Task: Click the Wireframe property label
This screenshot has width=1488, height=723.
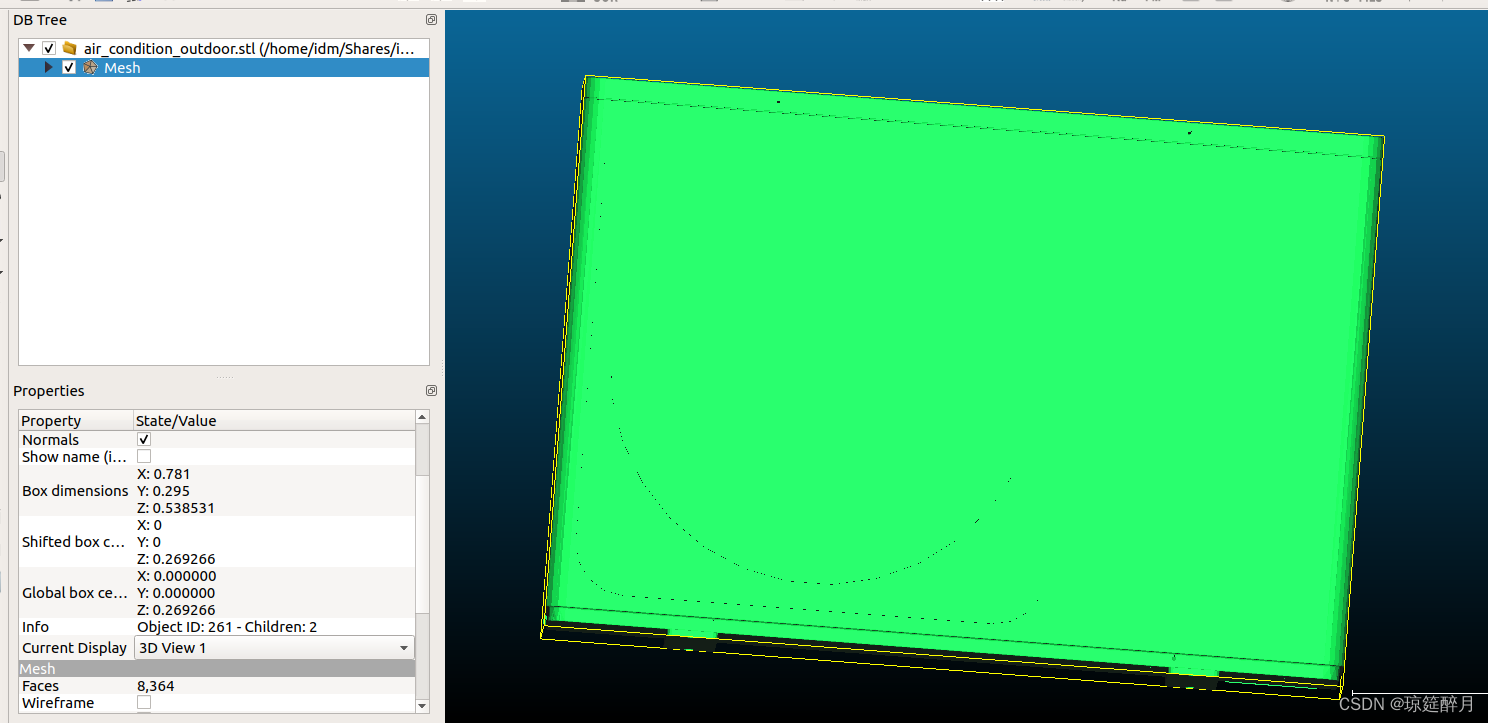Action: [x=58, y=703]
